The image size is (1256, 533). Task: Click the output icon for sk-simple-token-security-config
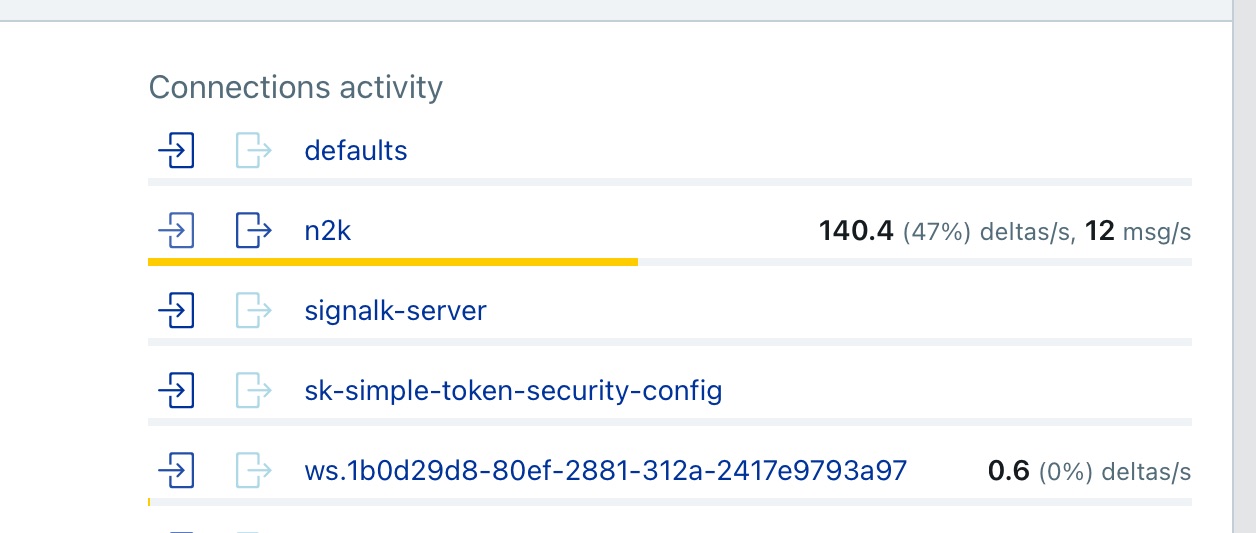[254, 390]
